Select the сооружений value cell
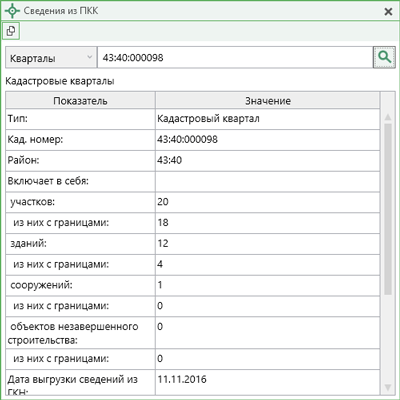This screenshot has height=400, width=400. (x=268, y=285)
